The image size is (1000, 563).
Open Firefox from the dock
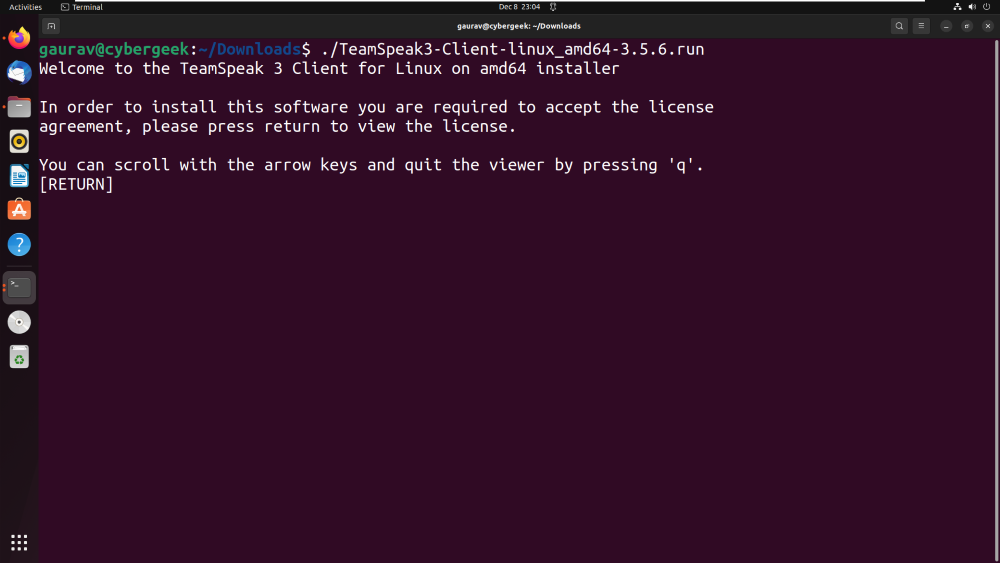coord(19,39)
